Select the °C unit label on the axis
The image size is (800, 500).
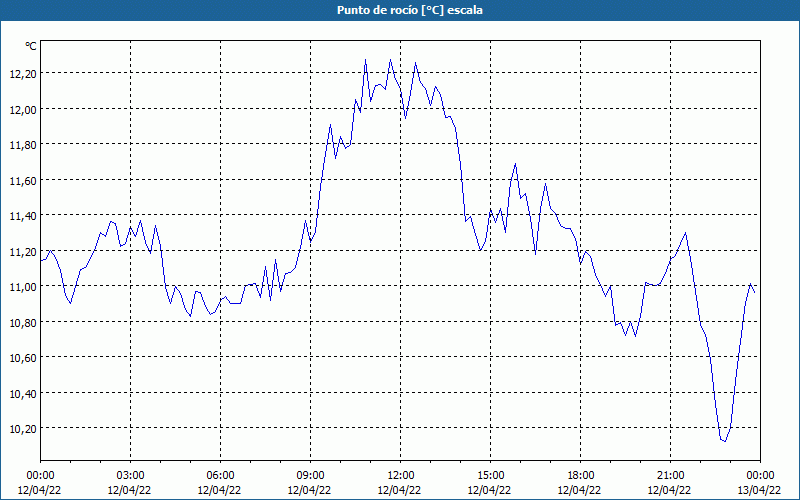click(x=31, y=46)
